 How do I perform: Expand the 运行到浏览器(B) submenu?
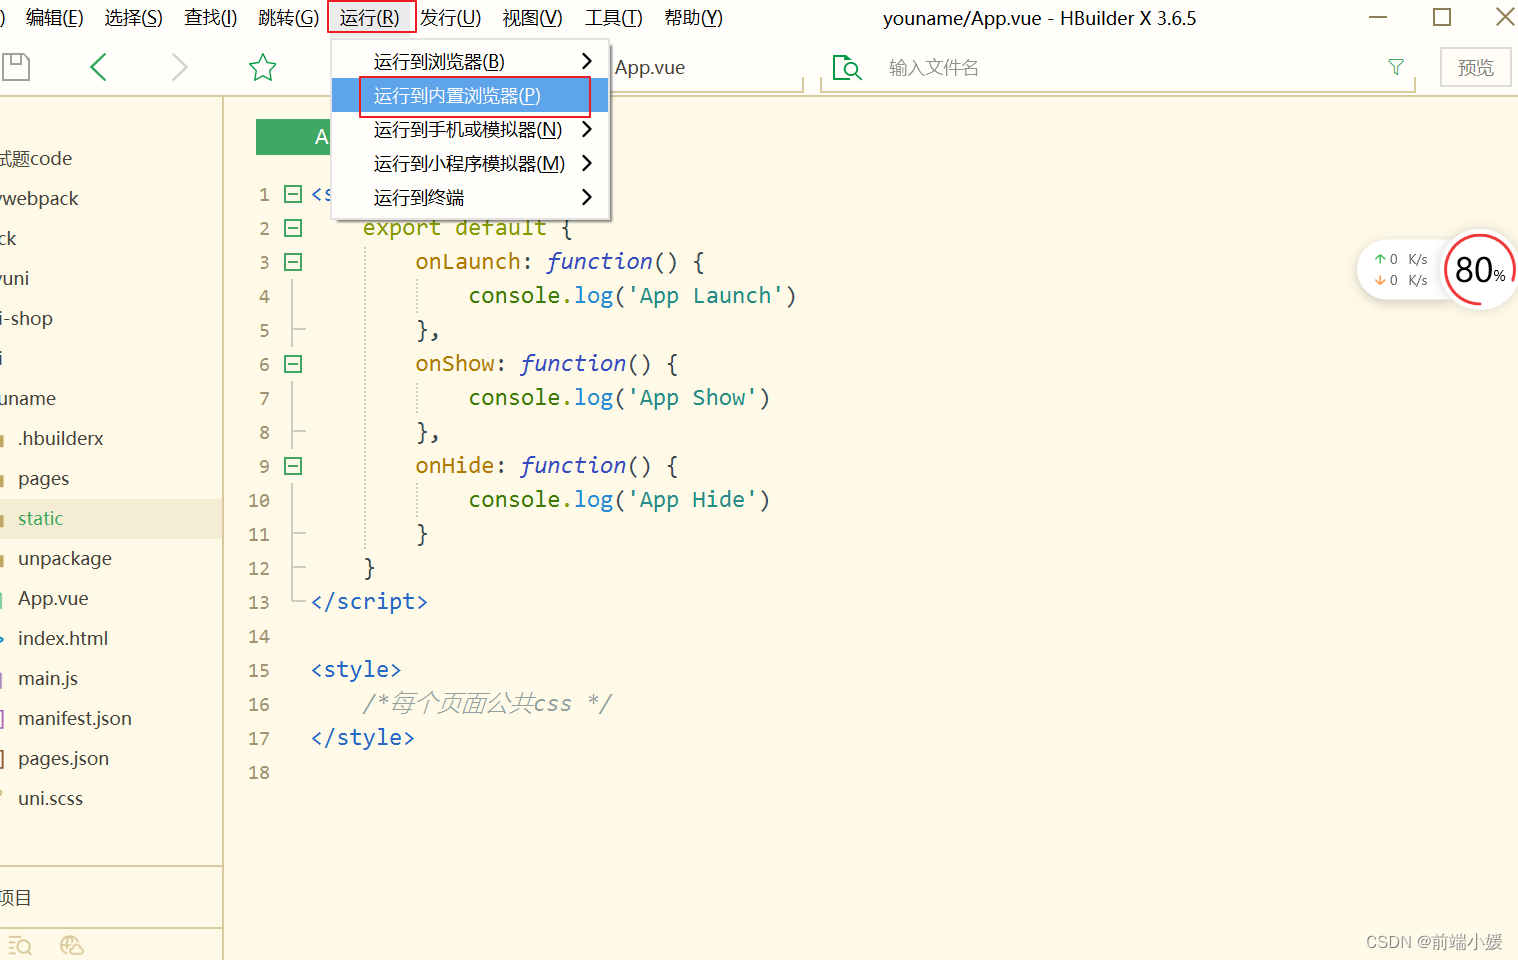[471, 61]
